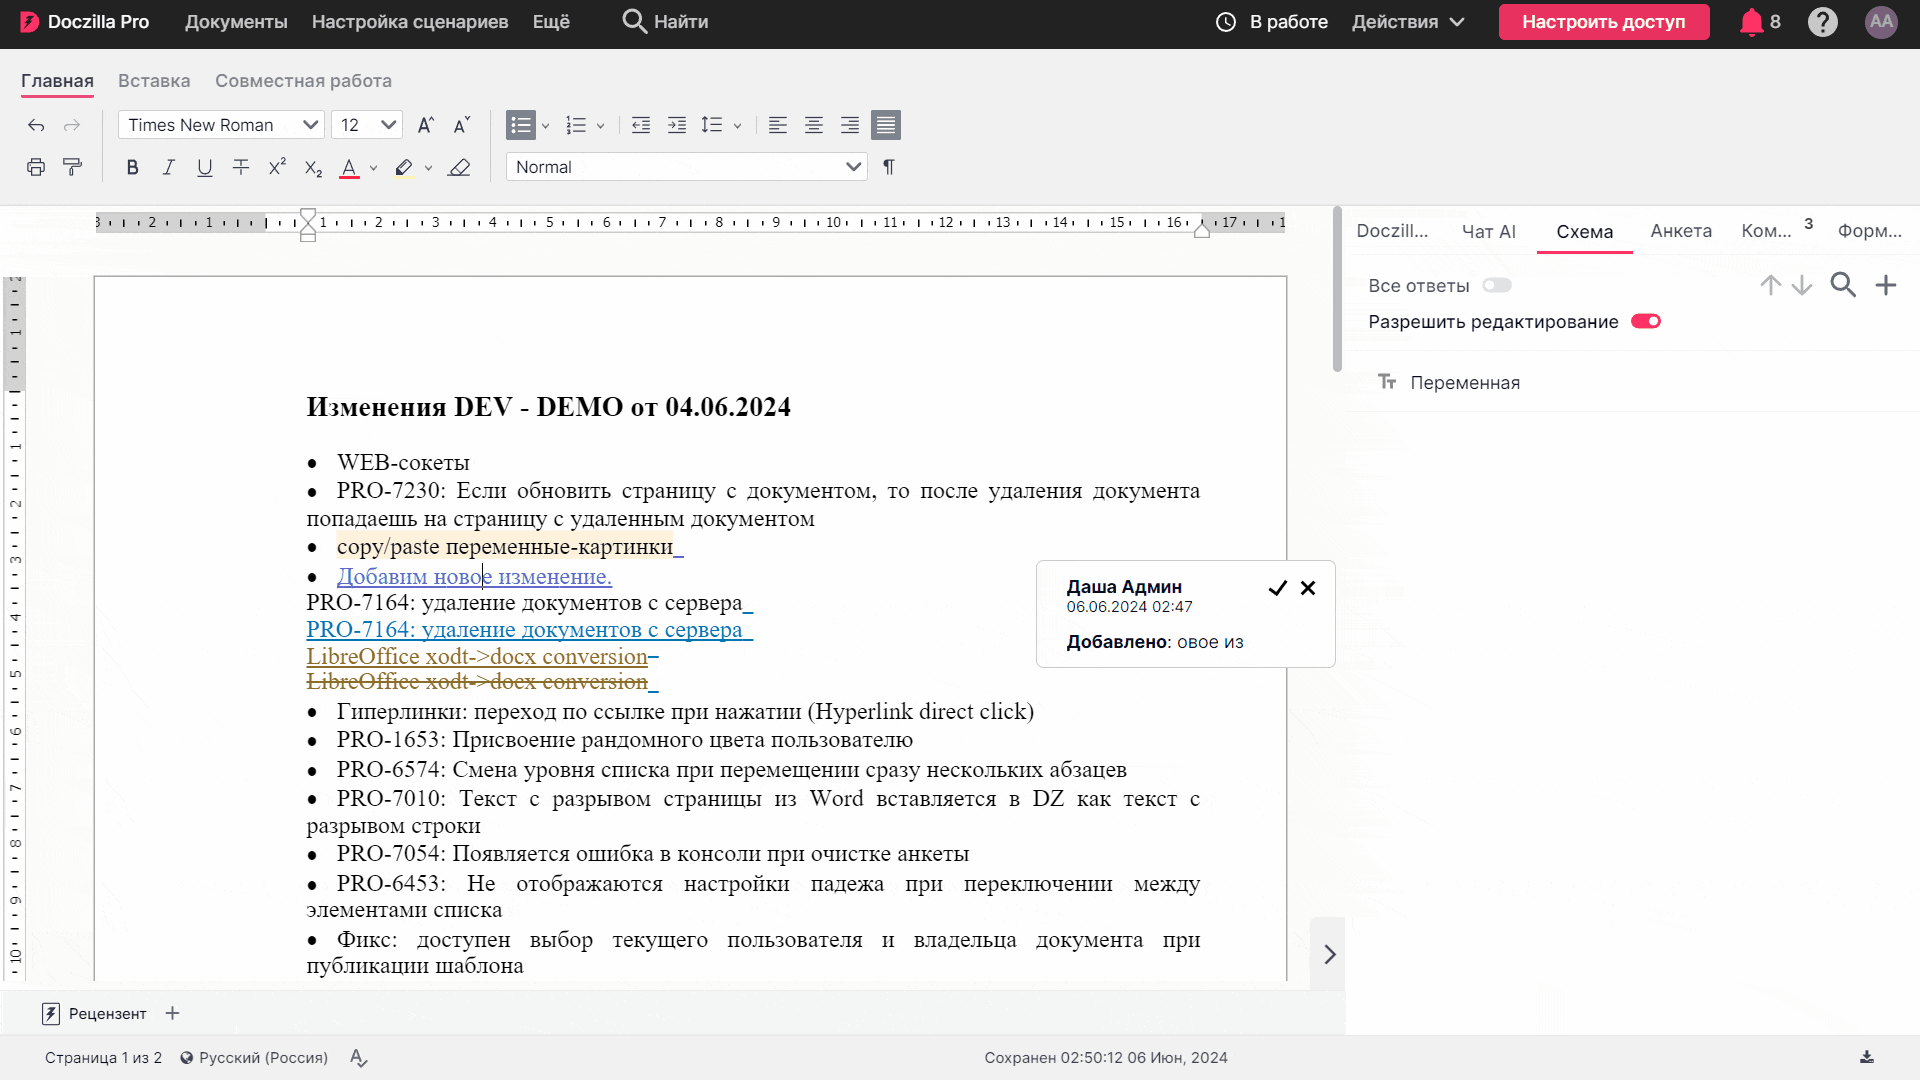
Task: Toggle paragraph marks display
Action: 889,167
